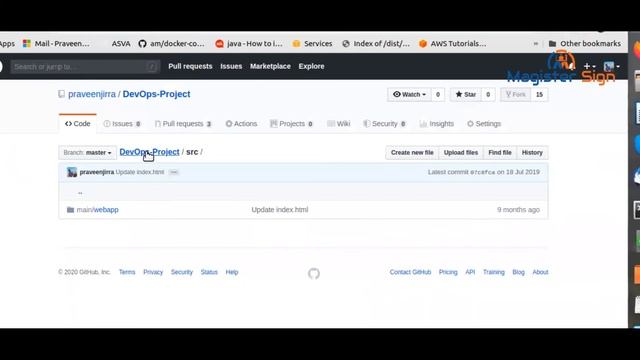The width and height of the screenshot is (640, 360).
Task: Click the Fork button
Action: pyautogui.click(x=516, y=94)
